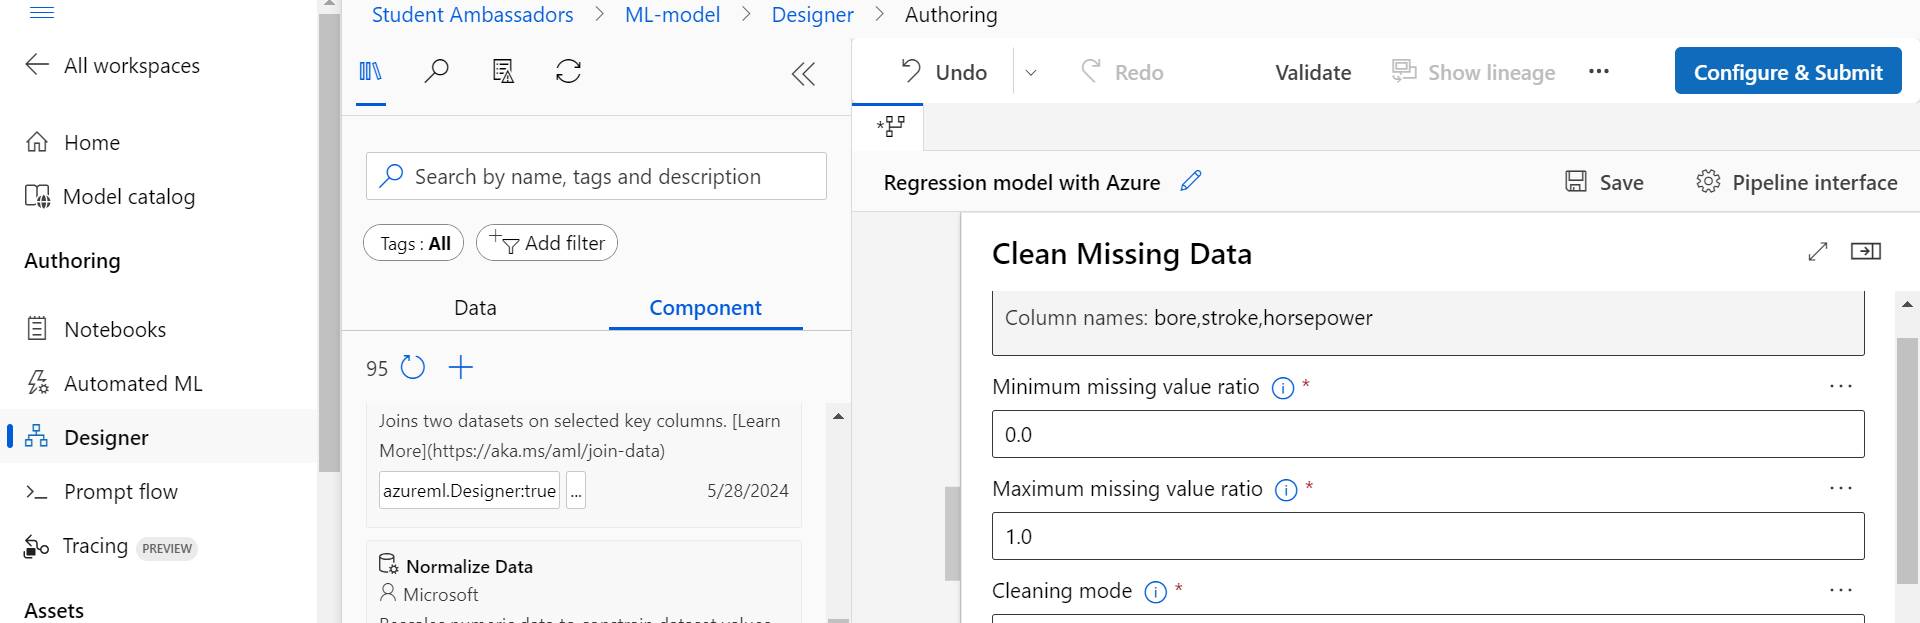The image size is (1920, 623).
Task: Expand Clean Missing Data panel fullscreen
Action: [1818, 252]
